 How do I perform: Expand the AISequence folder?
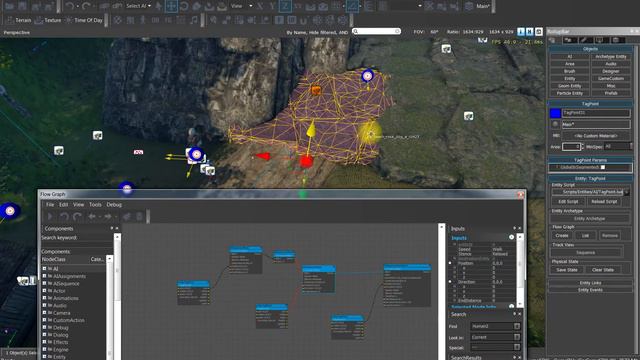(x=44, y=283)
